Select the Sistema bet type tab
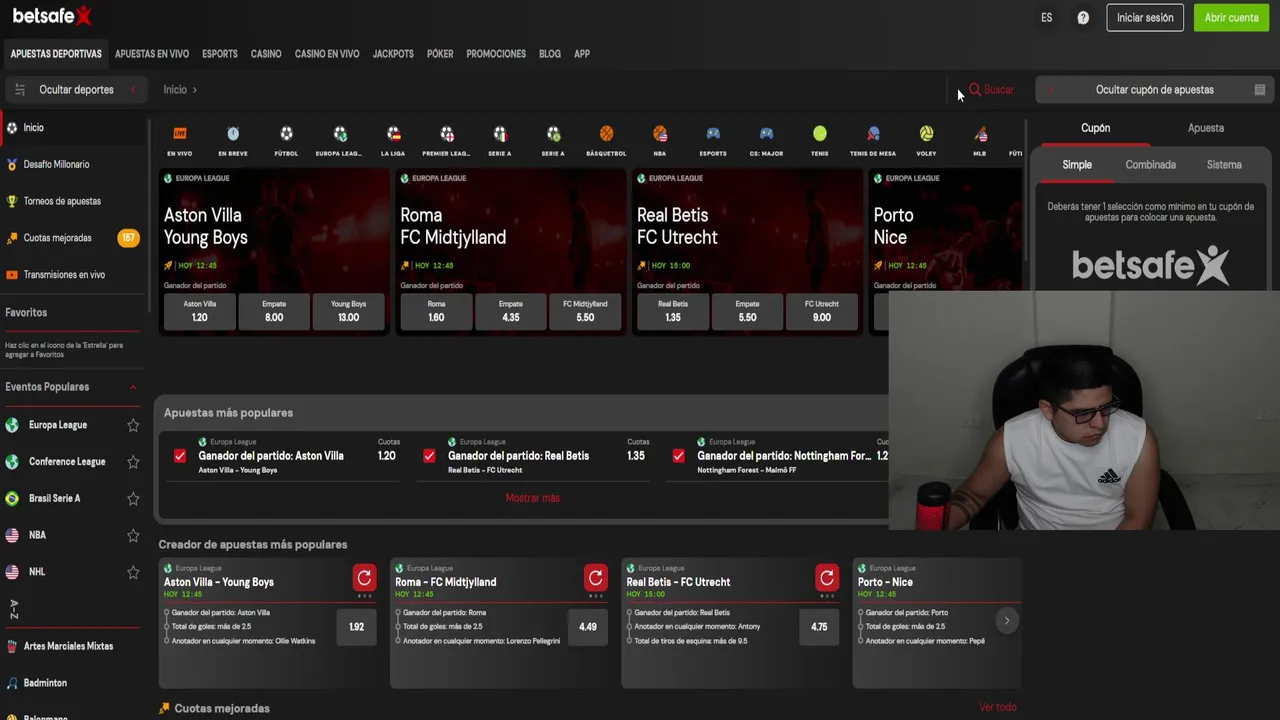The image size is (1280, 720). point(1224,165)
